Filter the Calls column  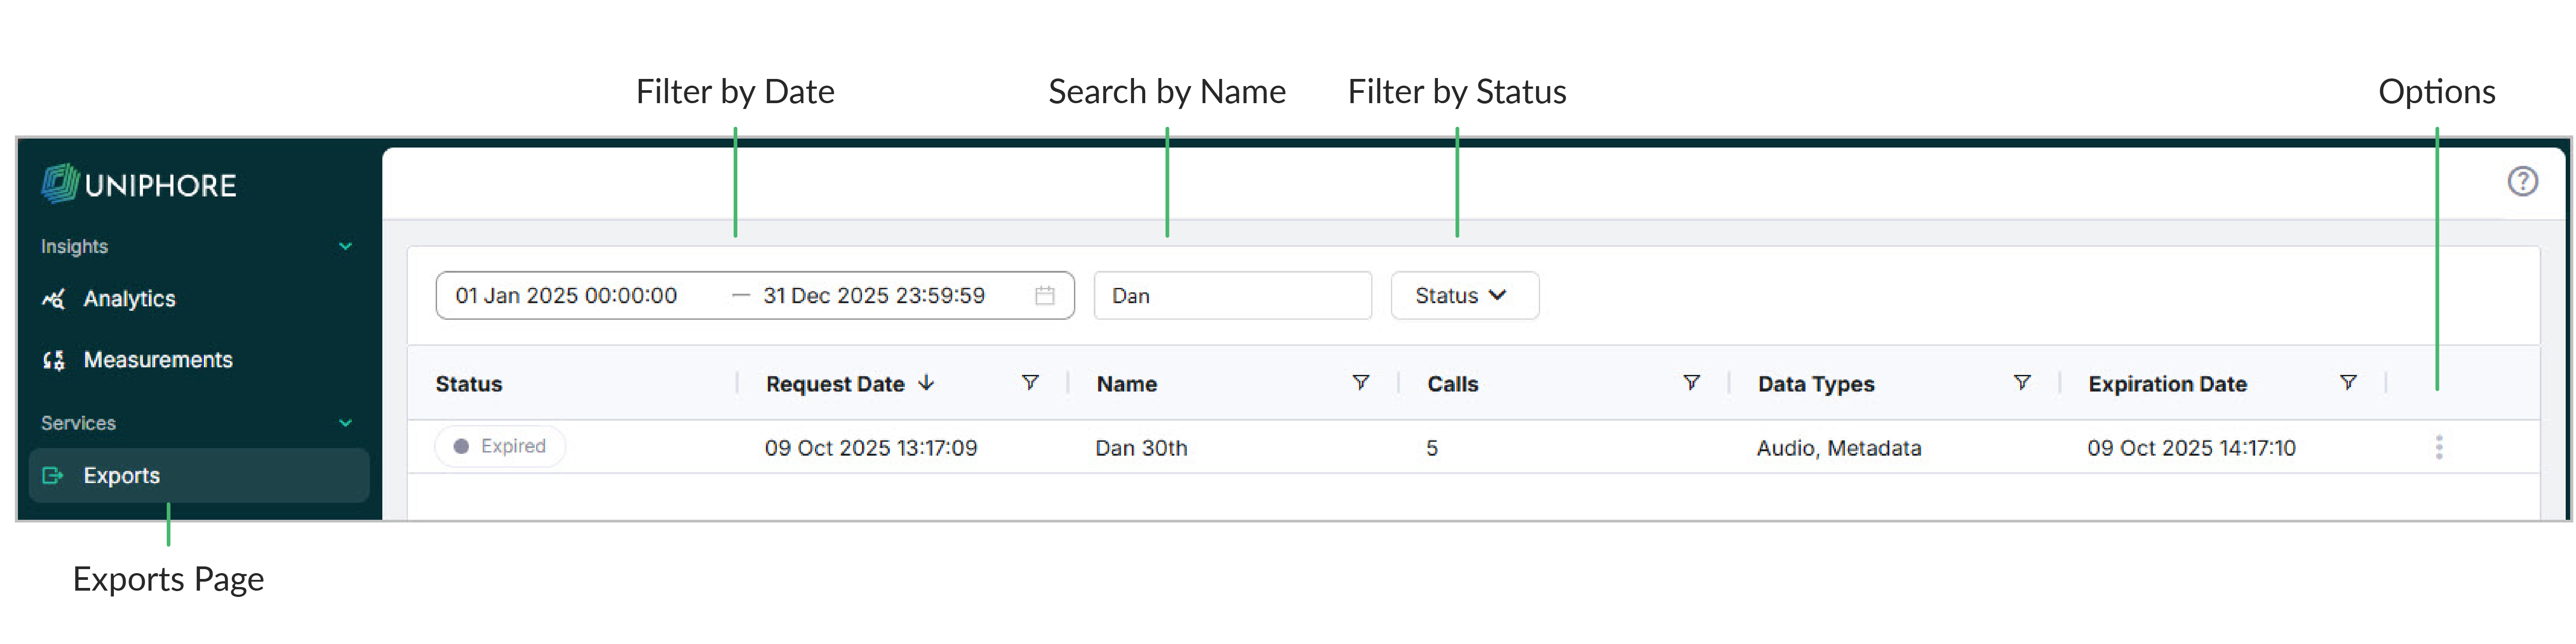point(1691,383)
